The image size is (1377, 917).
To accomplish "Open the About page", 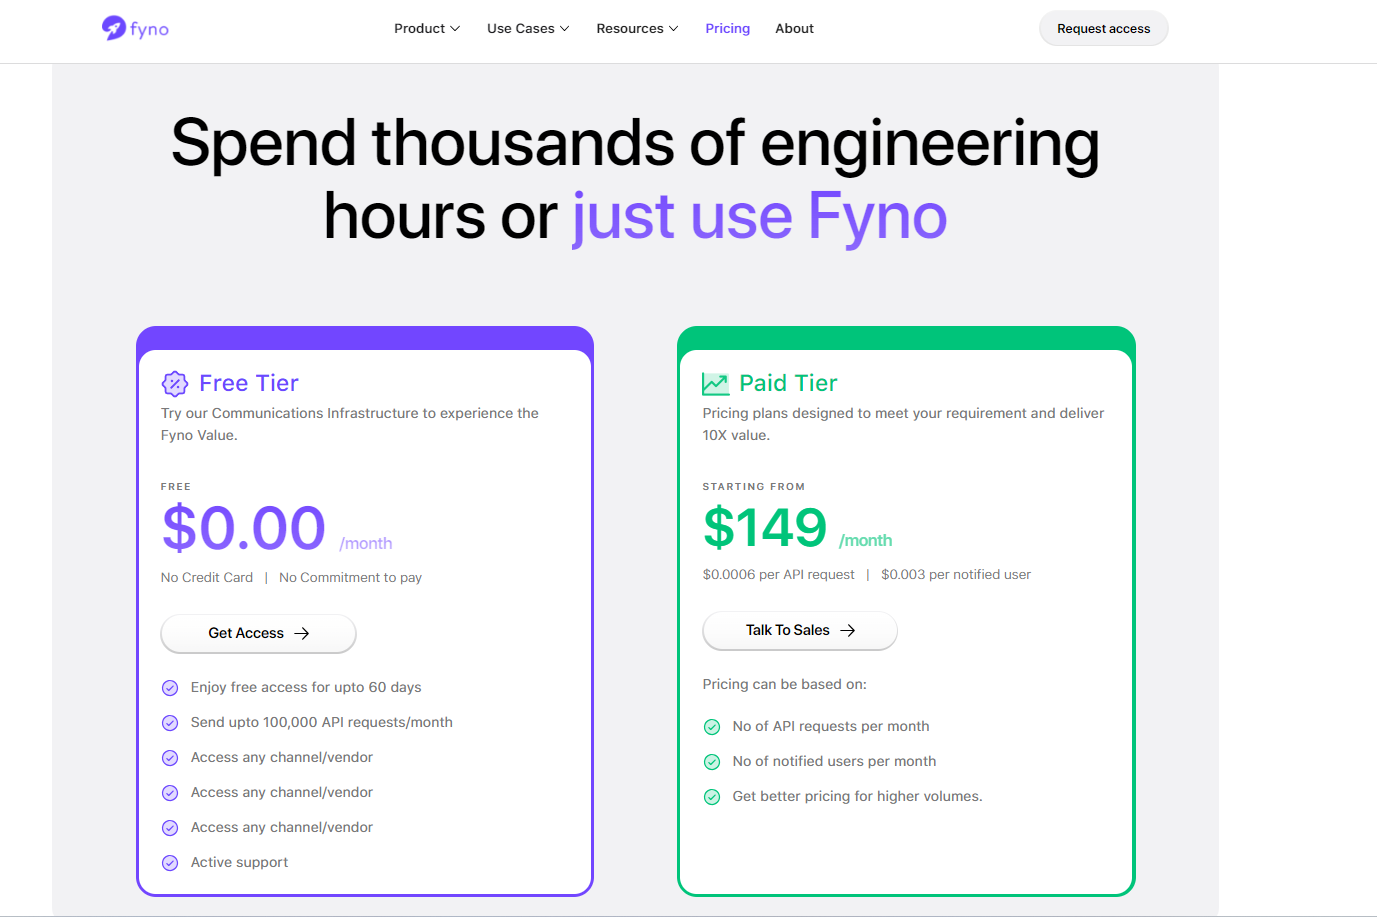I will pos(794,29).
